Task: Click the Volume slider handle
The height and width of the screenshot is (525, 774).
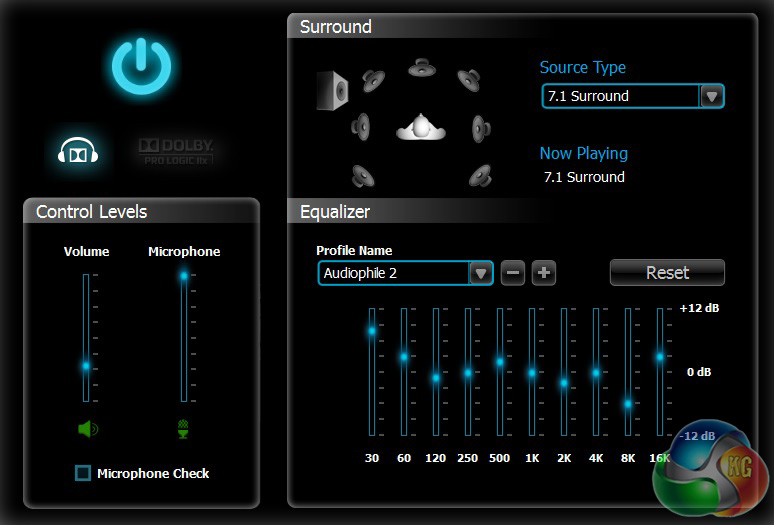Action: [x=86, y=366]
